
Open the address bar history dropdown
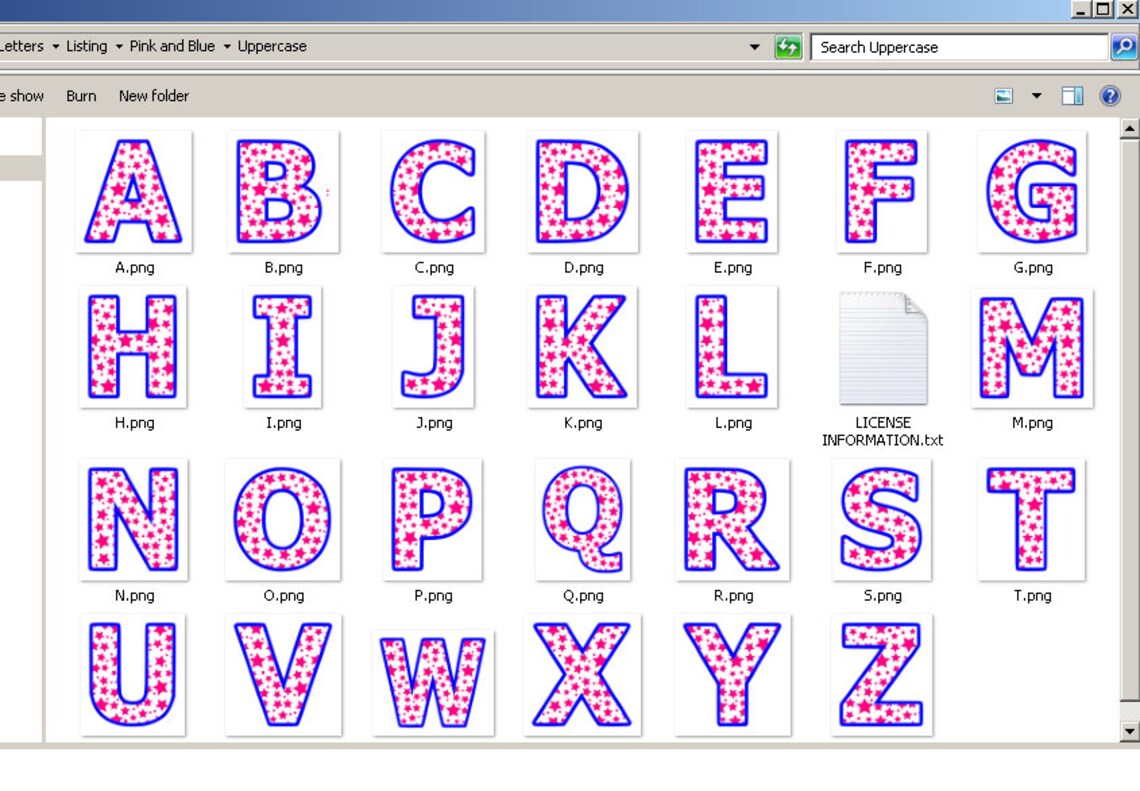click(755, 46)
